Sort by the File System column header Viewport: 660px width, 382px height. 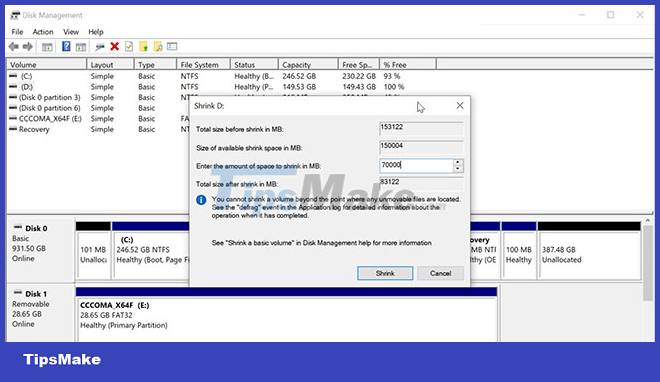click(203, 65)
